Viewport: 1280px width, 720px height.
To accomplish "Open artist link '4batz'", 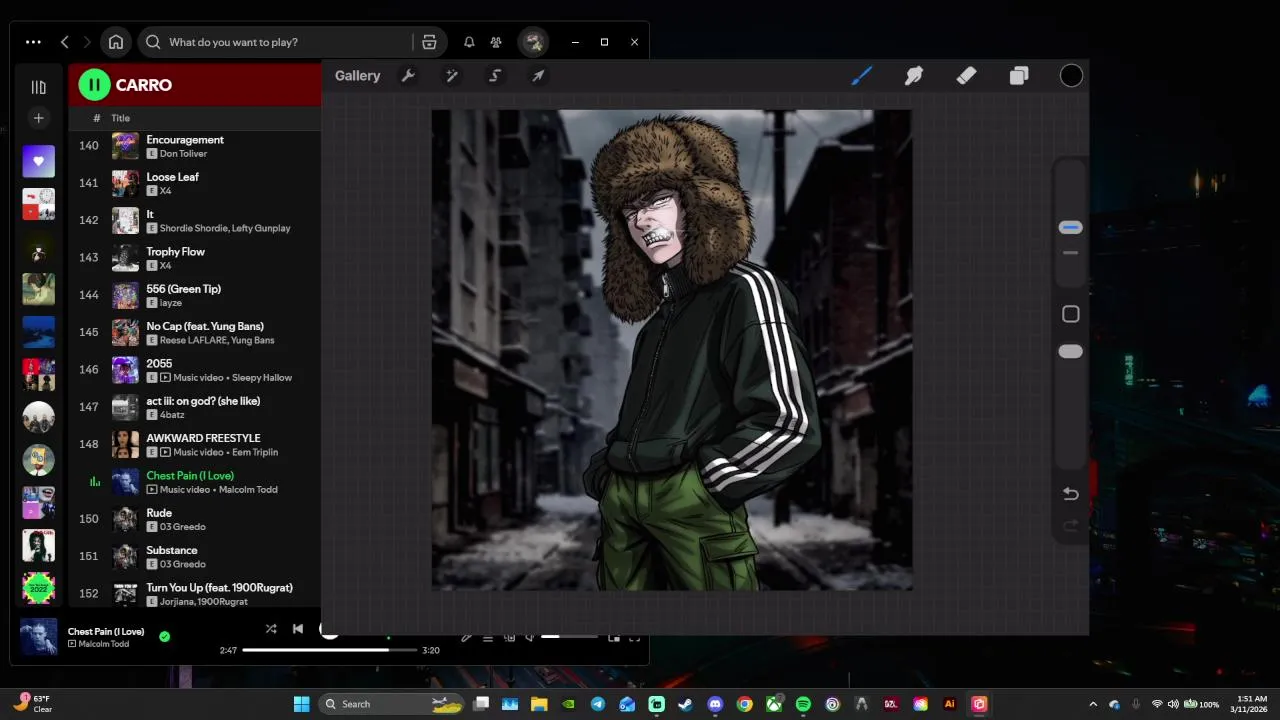I will click(172, 415).
